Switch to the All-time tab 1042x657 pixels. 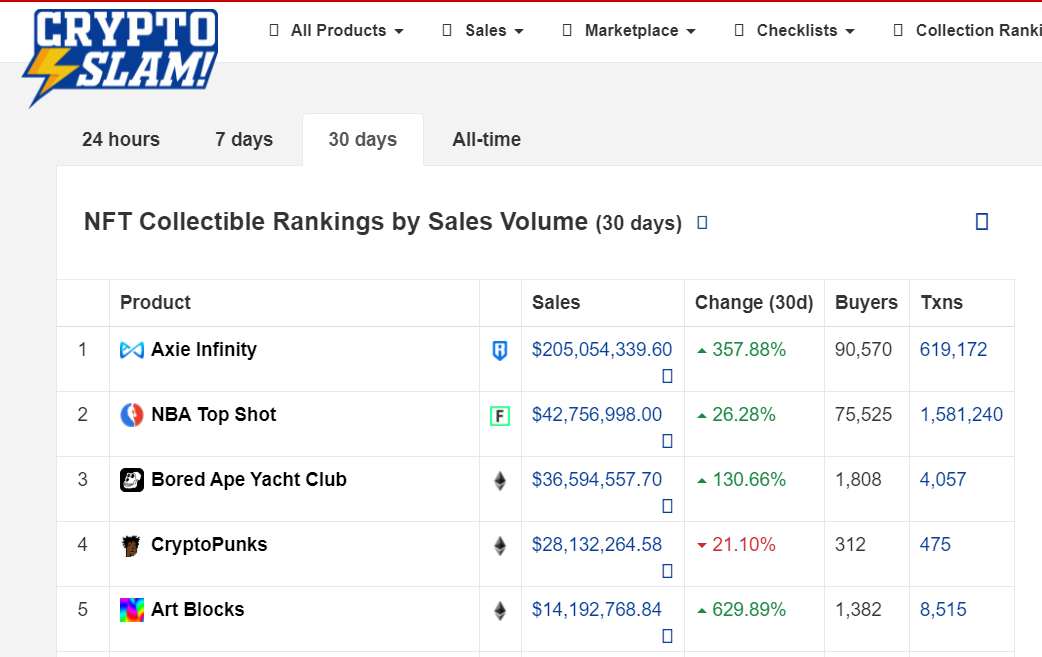click(486, 140)
